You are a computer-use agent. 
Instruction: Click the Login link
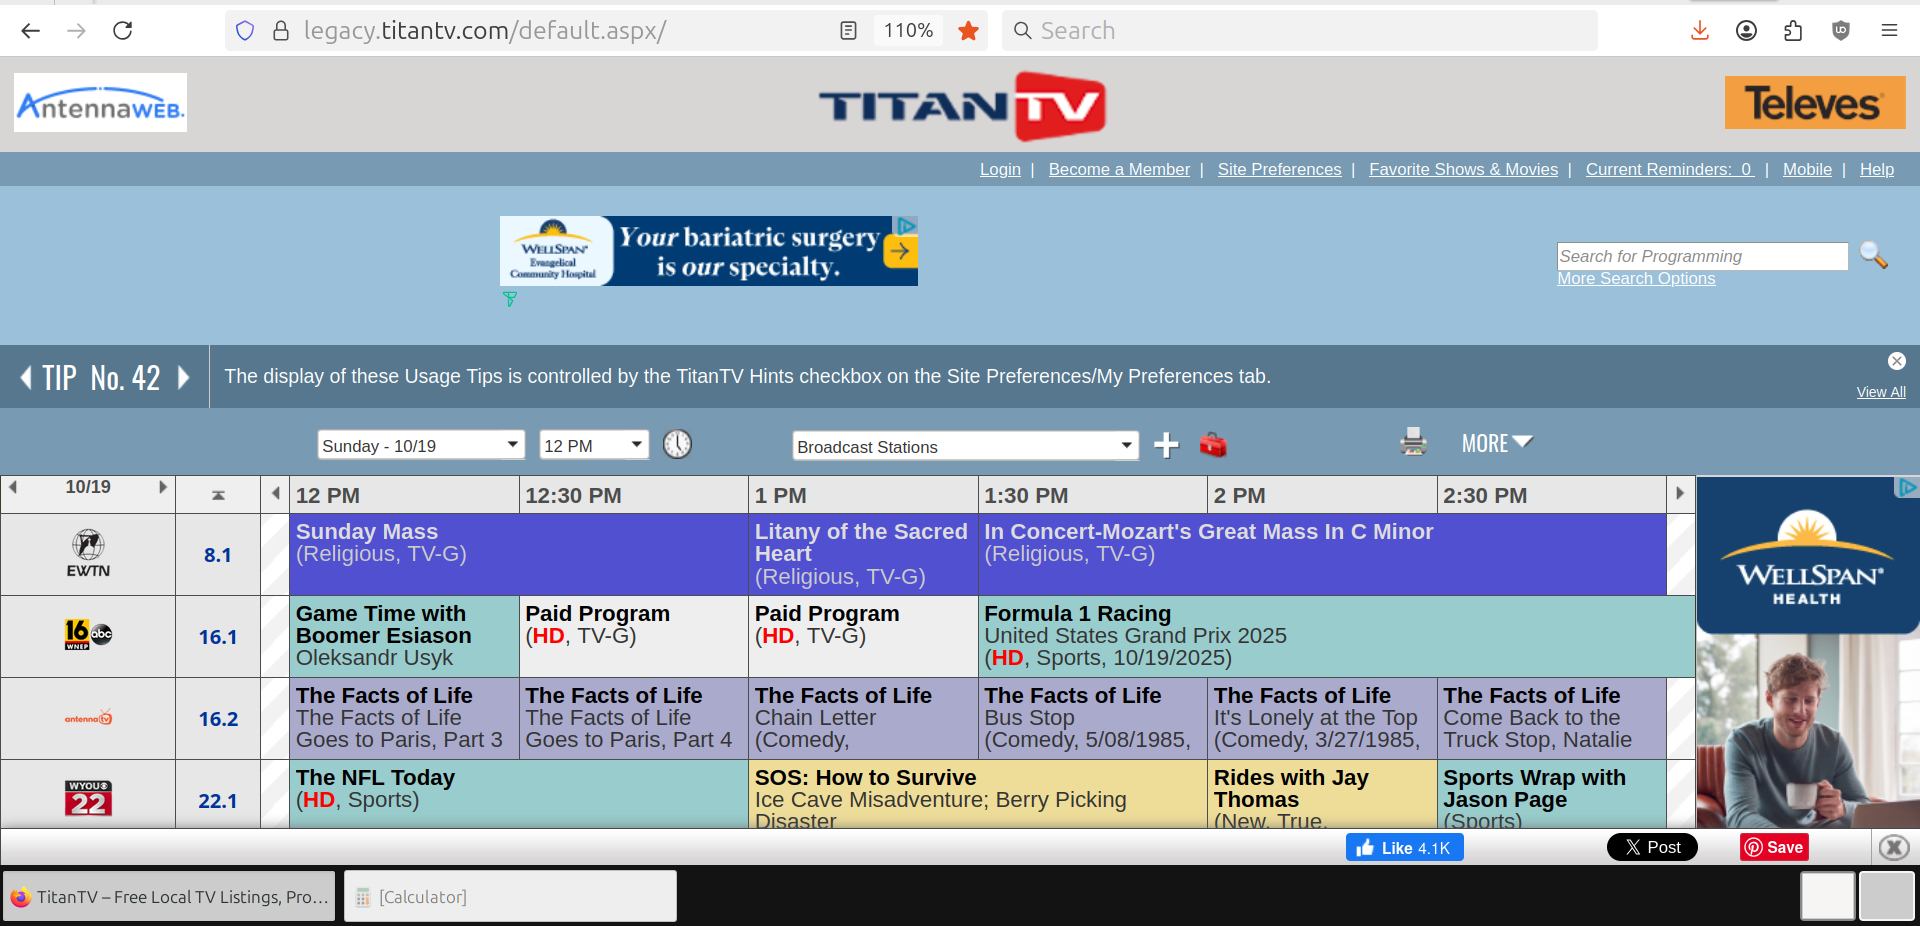pyautogui.click(x=1000, y=169)
